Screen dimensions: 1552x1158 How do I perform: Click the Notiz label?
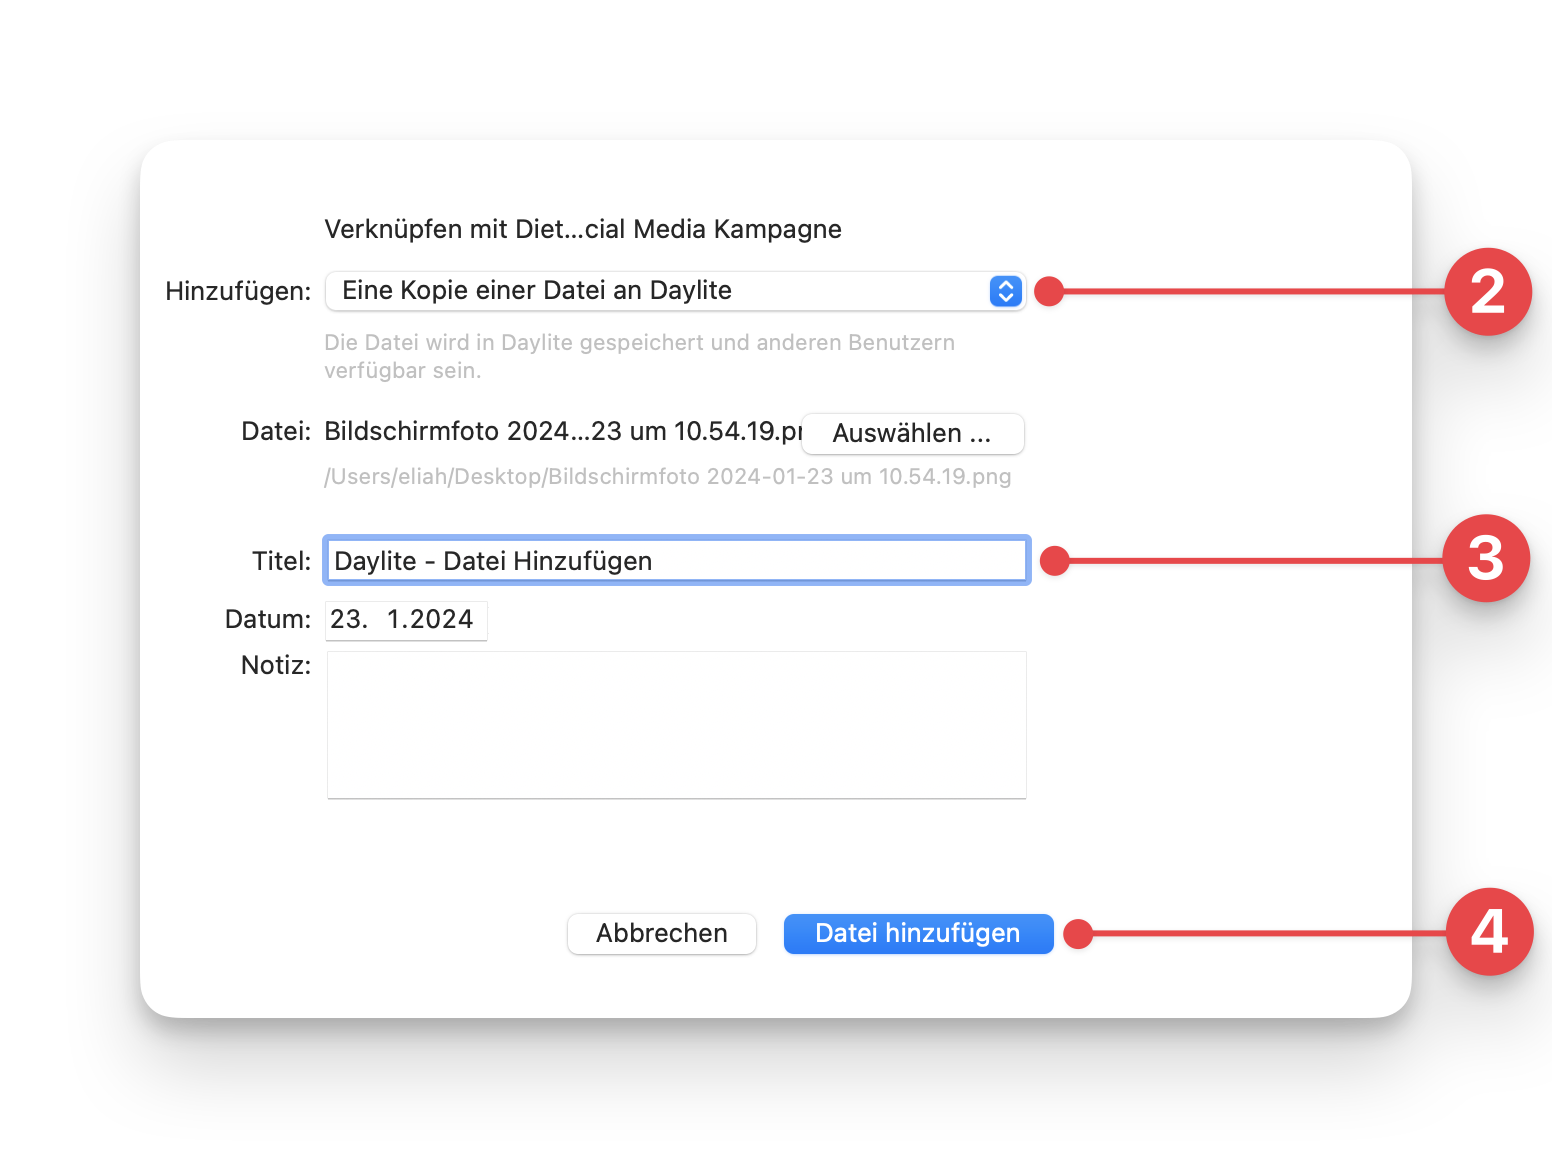coord(276,666)
